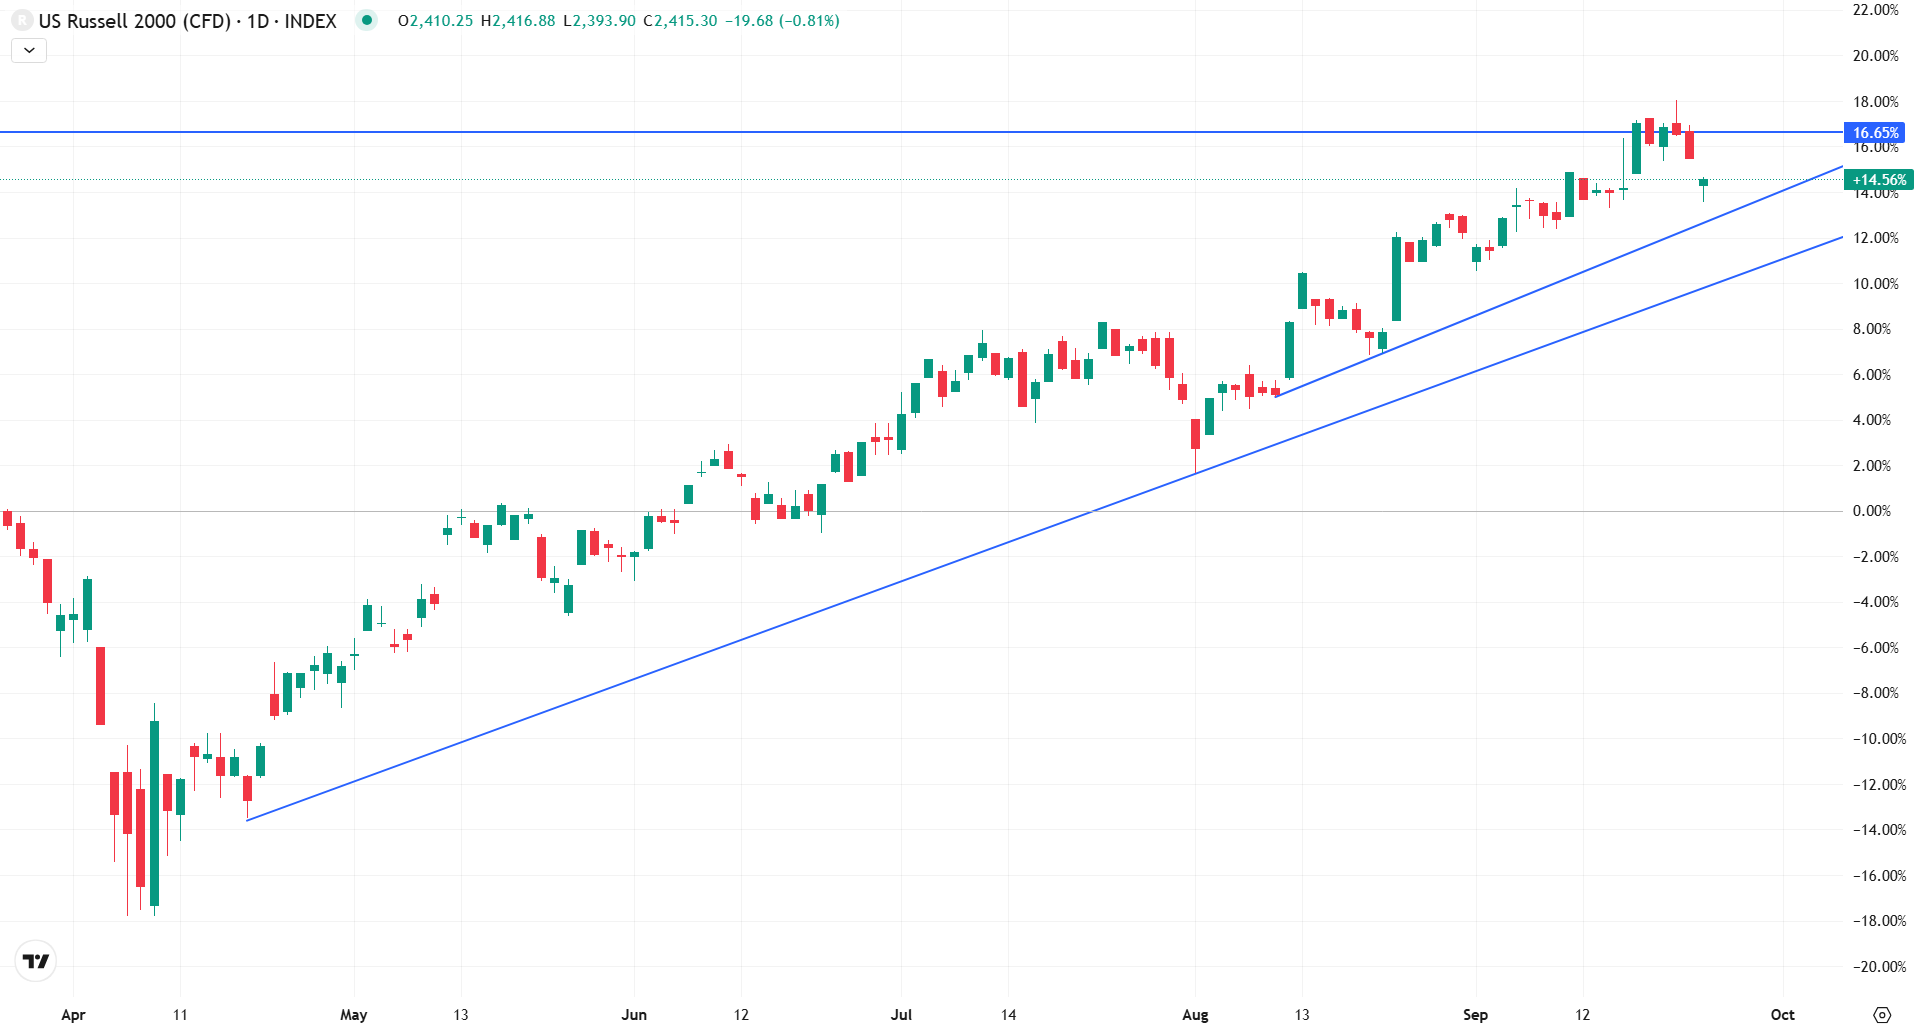Click the 22.00% price scale label
The height and width of the screenshot is (1025, 1919).
pos(1875,10)
